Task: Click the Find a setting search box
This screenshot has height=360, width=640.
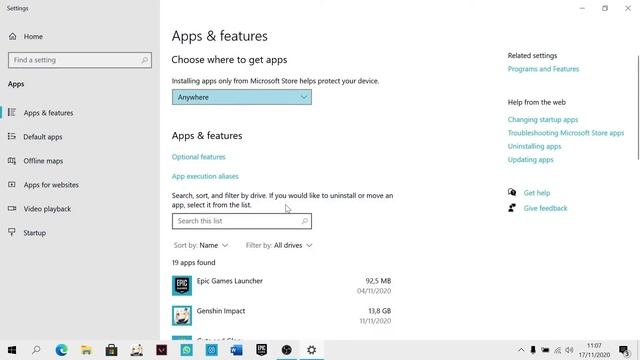Action: pos(80,60)
